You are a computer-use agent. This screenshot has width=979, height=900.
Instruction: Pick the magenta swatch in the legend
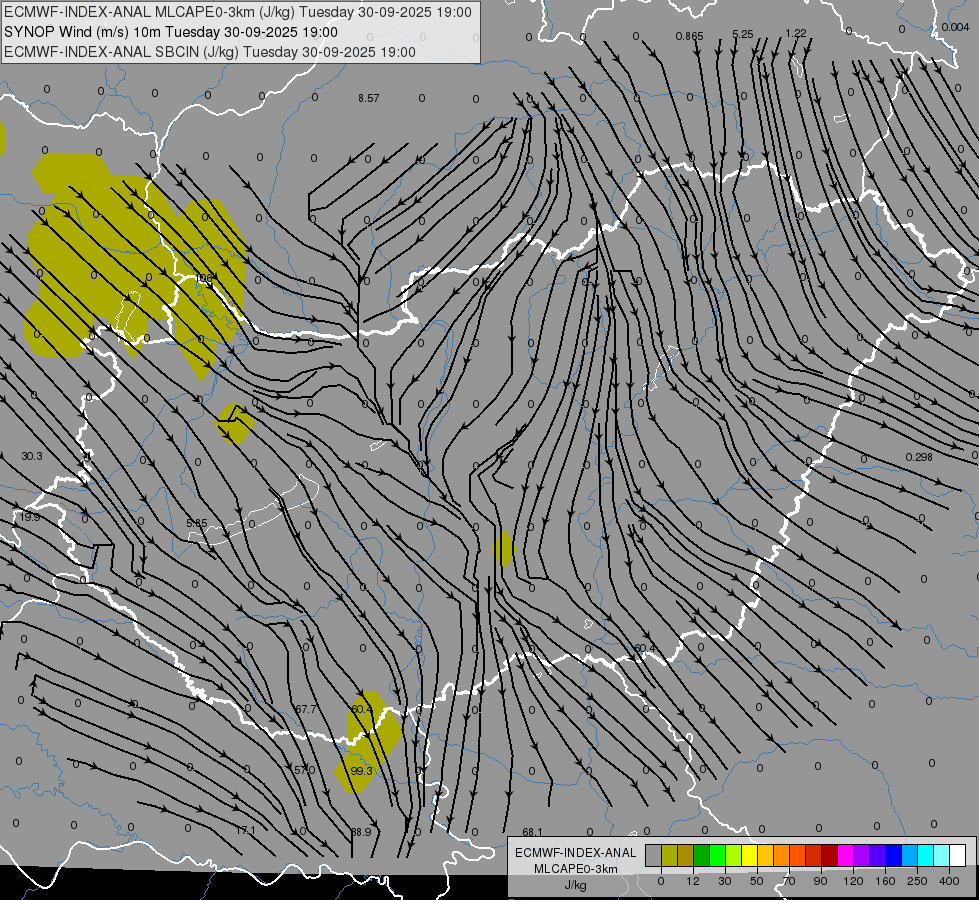[845, 855]
